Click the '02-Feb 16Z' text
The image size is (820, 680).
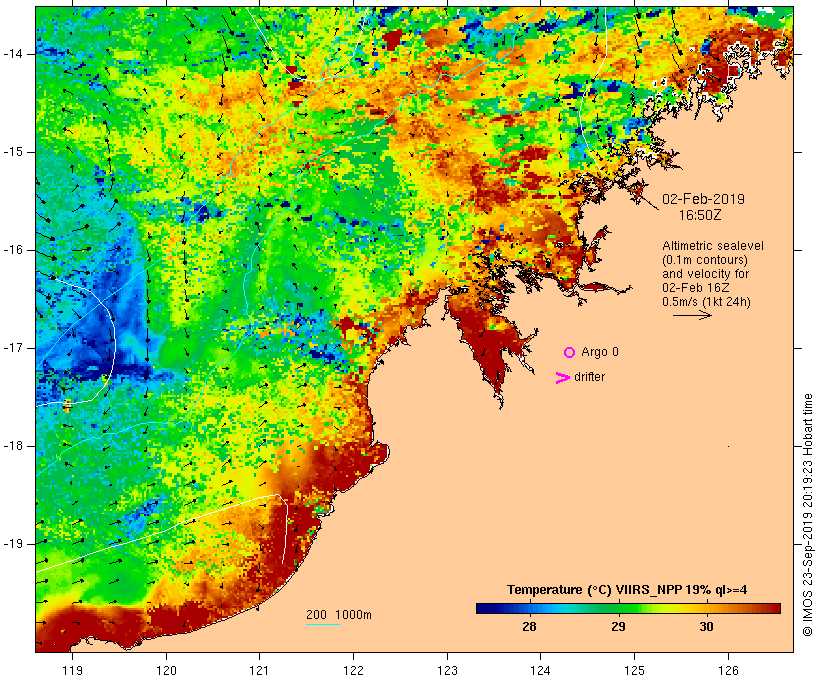click(696, 288)
